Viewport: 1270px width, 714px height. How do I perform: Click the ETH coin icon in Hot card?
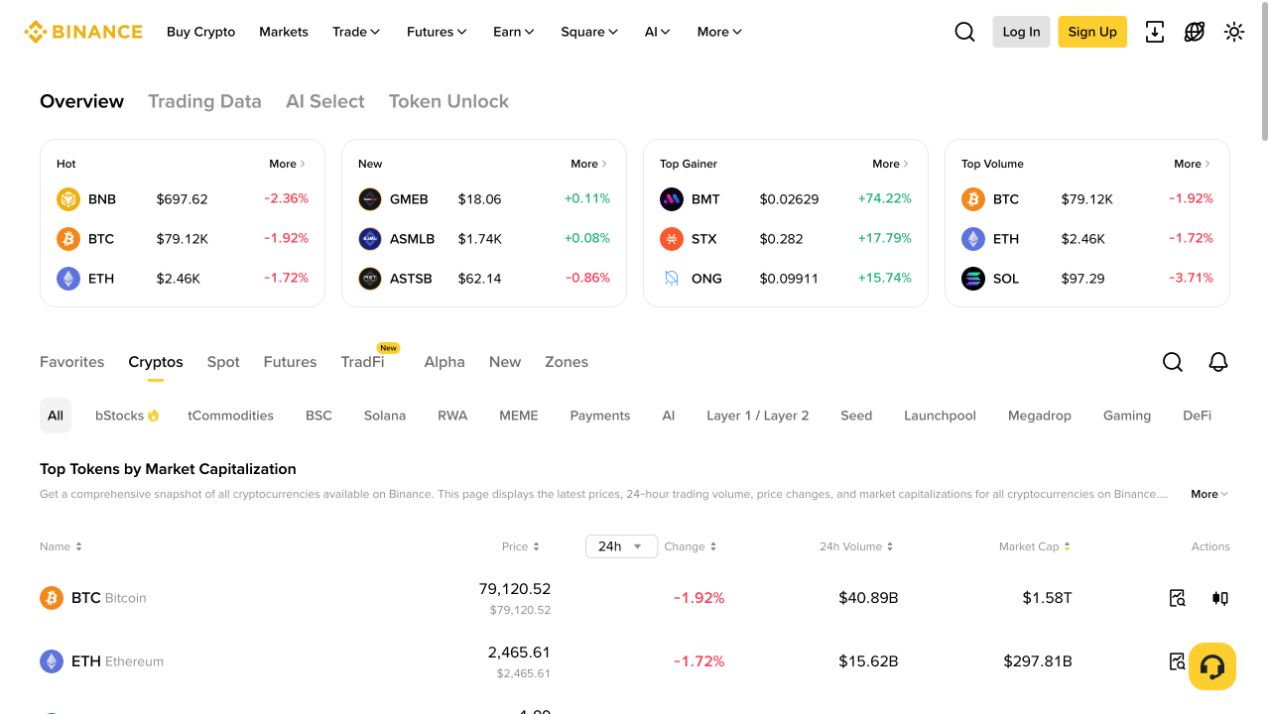tap(68, 279)
